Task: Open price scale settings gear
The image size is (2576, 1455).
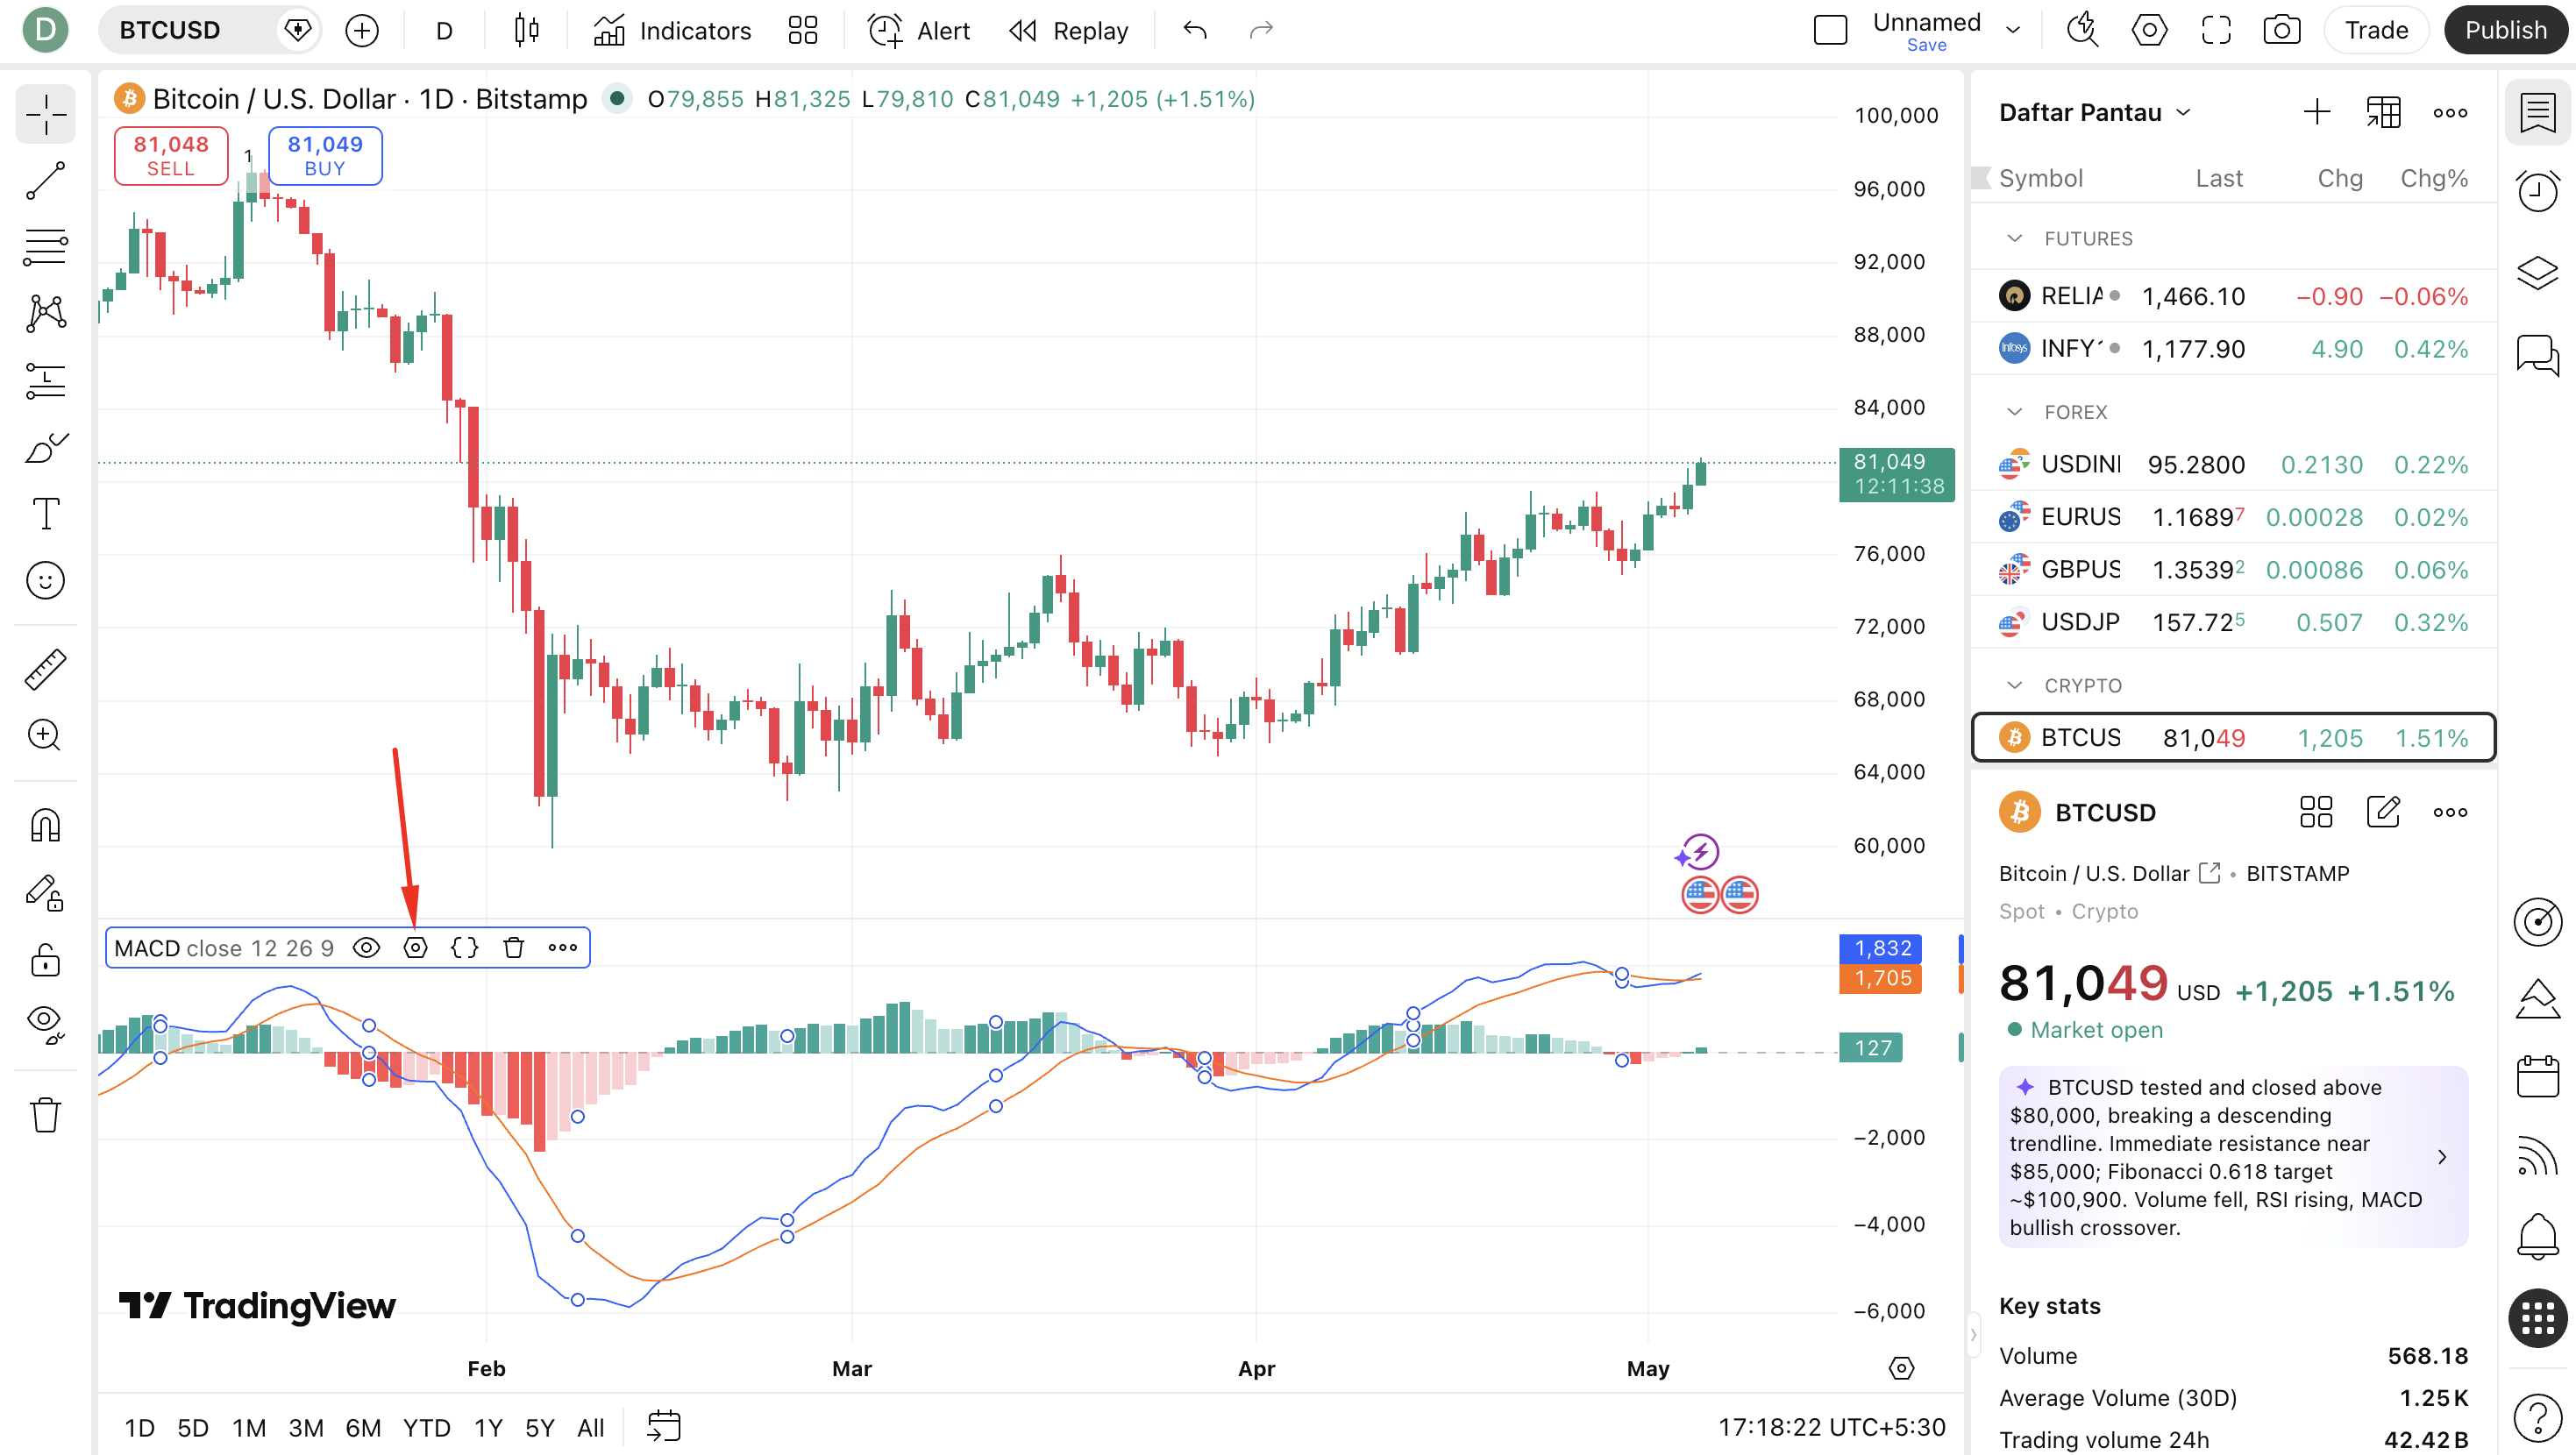Action: 1901,1368
